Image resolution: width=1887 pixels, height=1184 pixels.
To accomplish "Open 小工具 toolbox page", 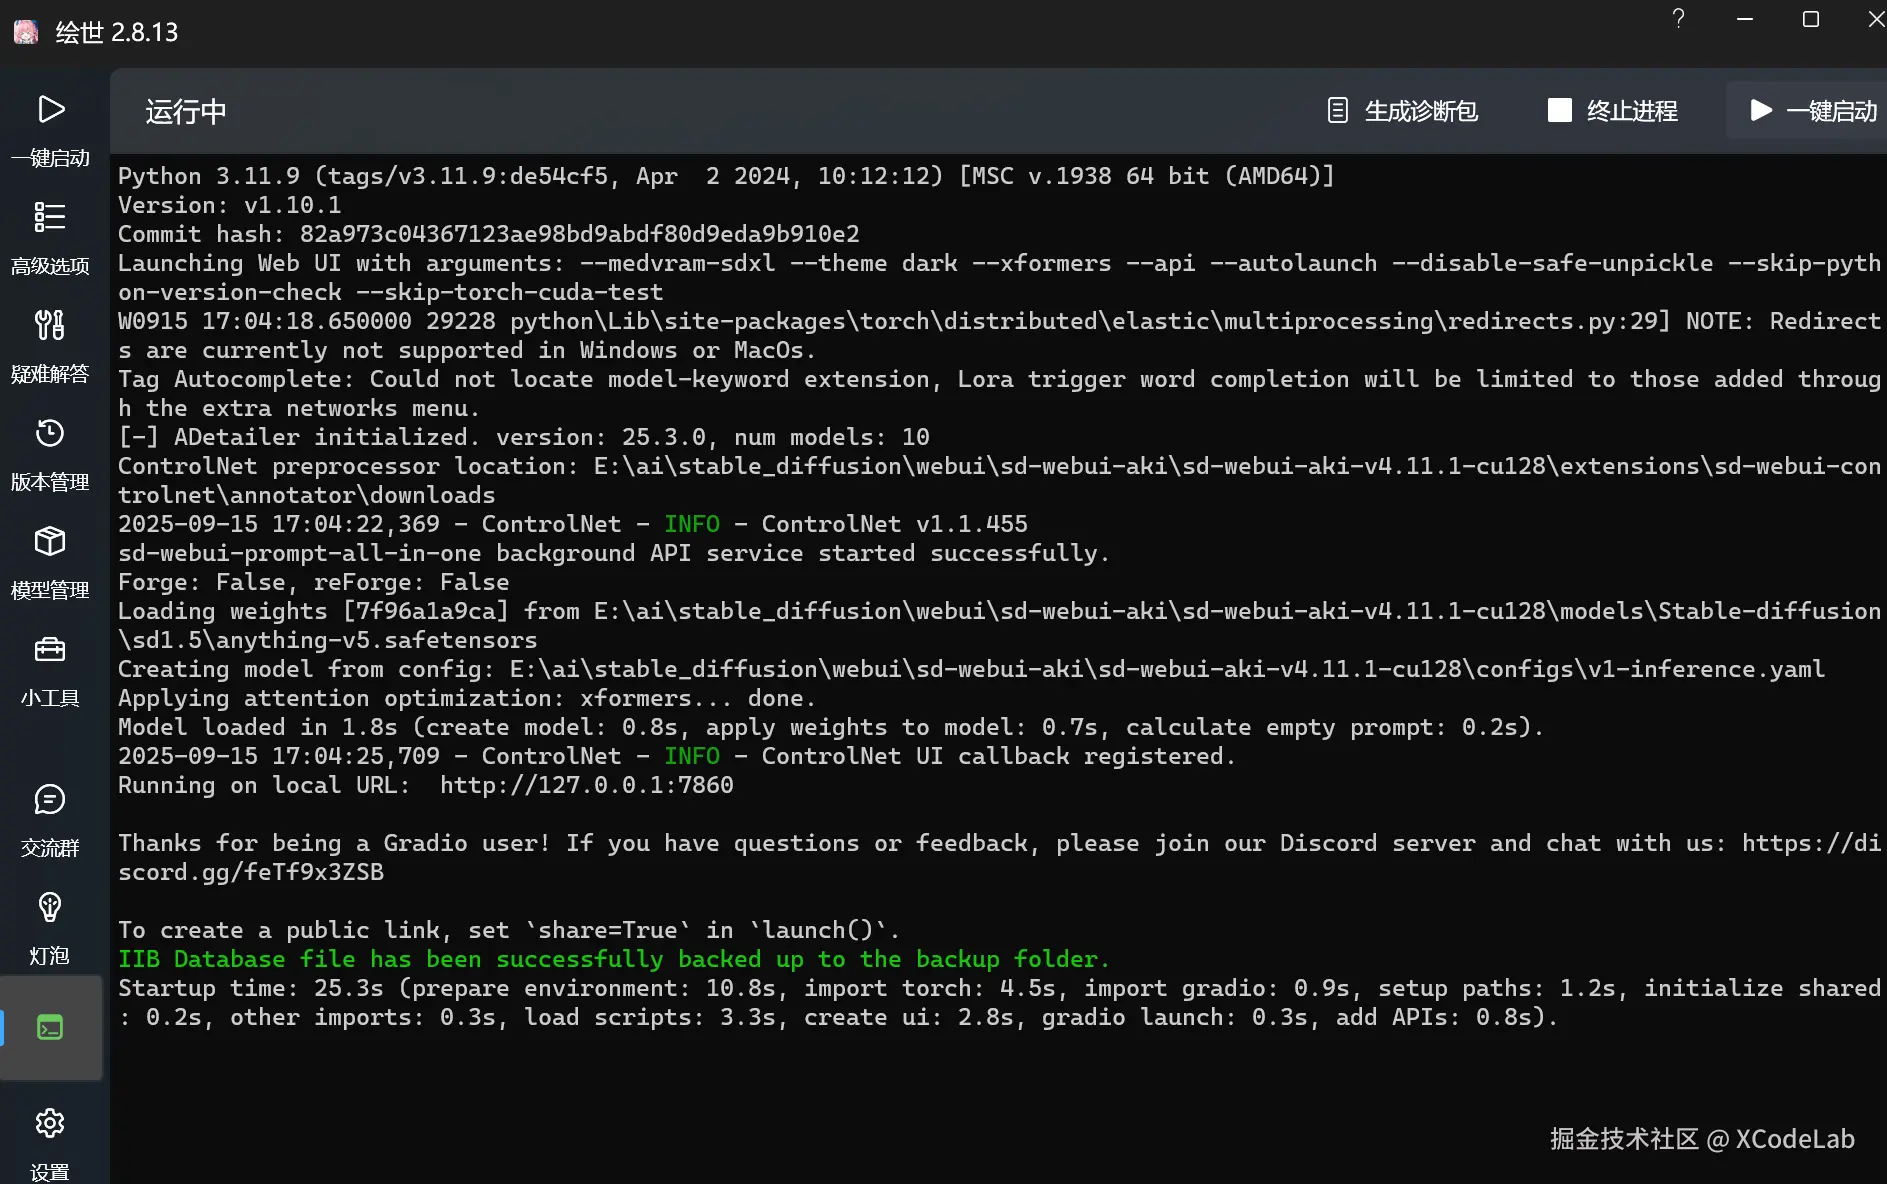I will (50, 670).
